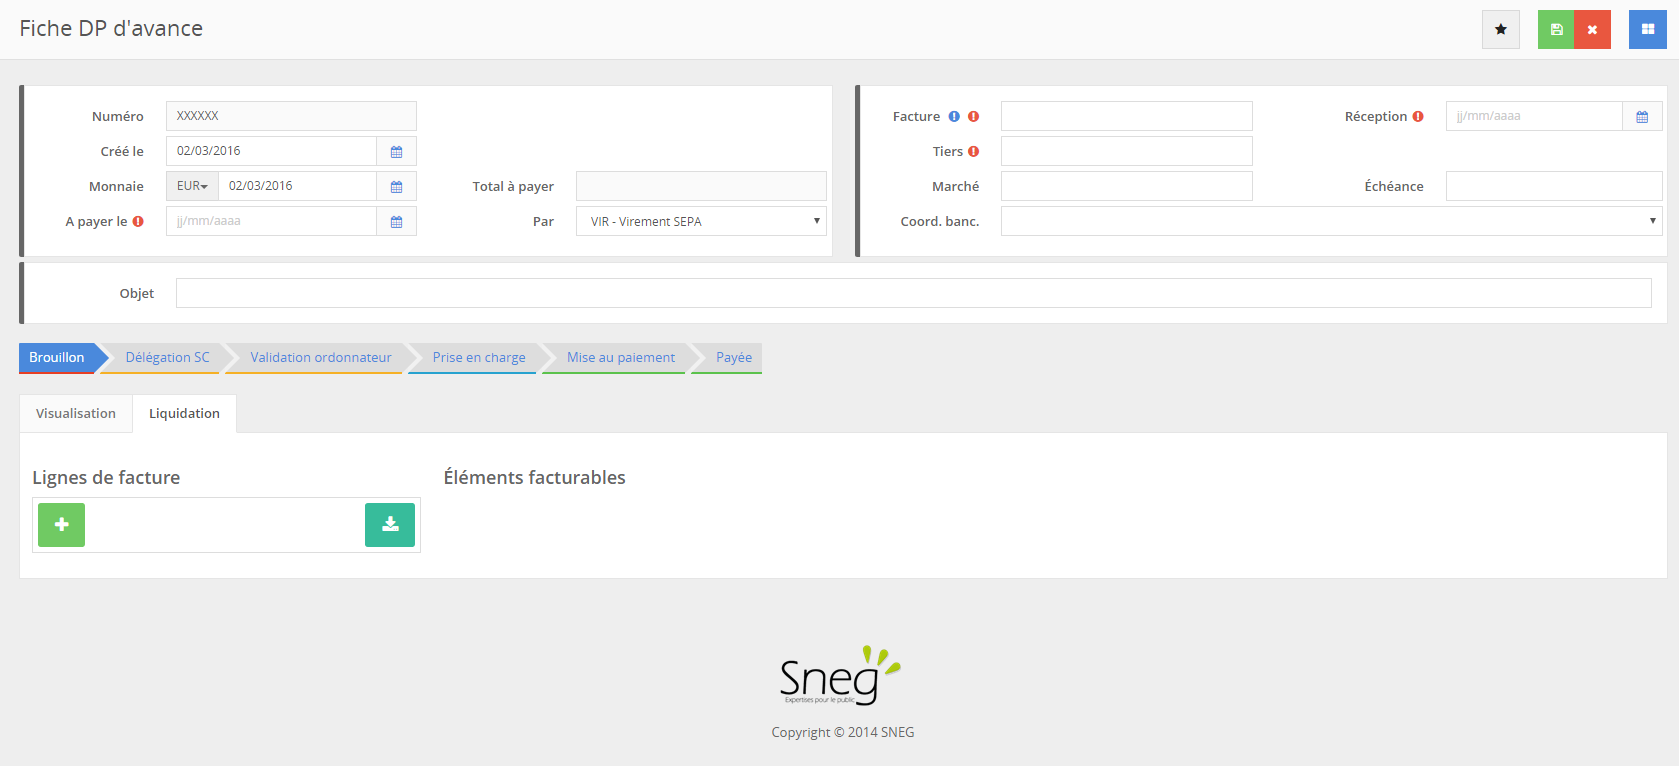Screen dimensions: 1679x766
Task: Open the blue grid layout icon
Action: tap(1647, 30)
